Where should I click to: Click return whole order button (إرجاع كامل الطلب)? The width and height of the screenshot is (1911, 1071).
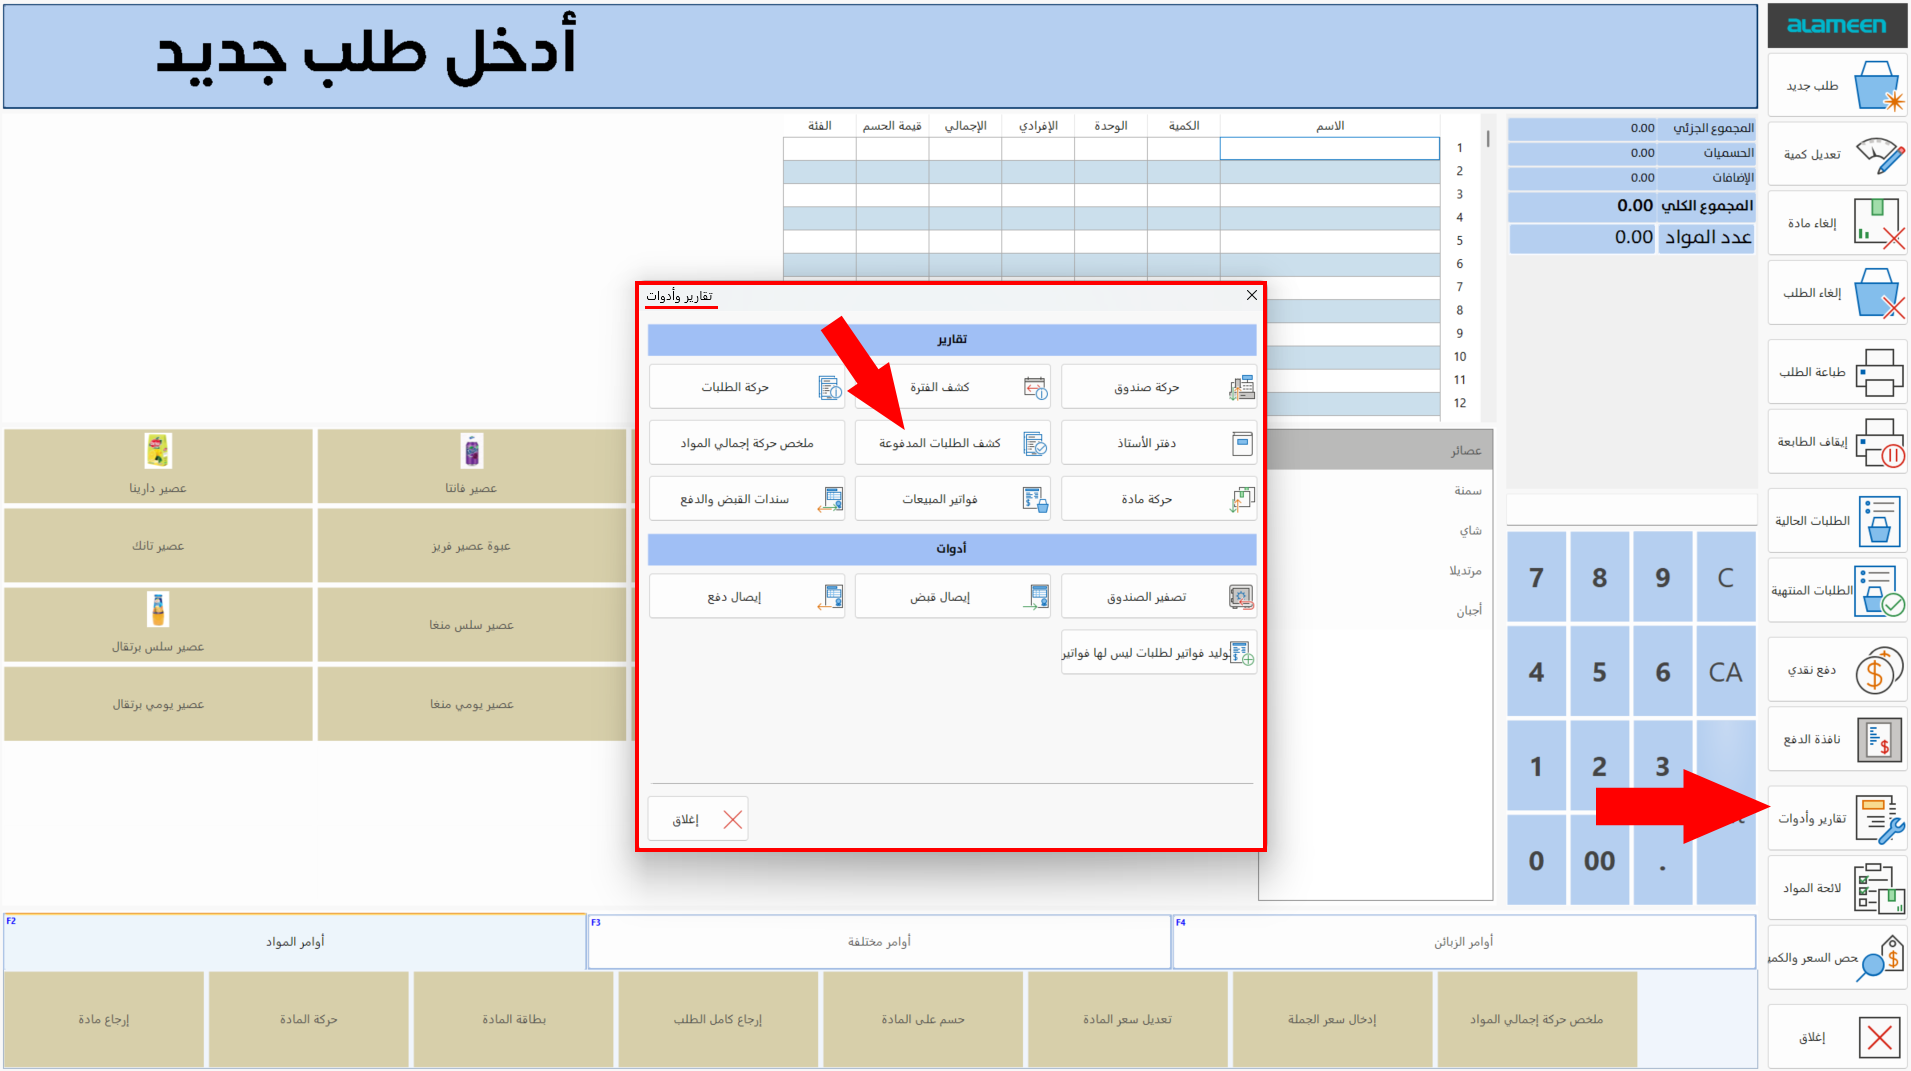(x=718, y=1019)
